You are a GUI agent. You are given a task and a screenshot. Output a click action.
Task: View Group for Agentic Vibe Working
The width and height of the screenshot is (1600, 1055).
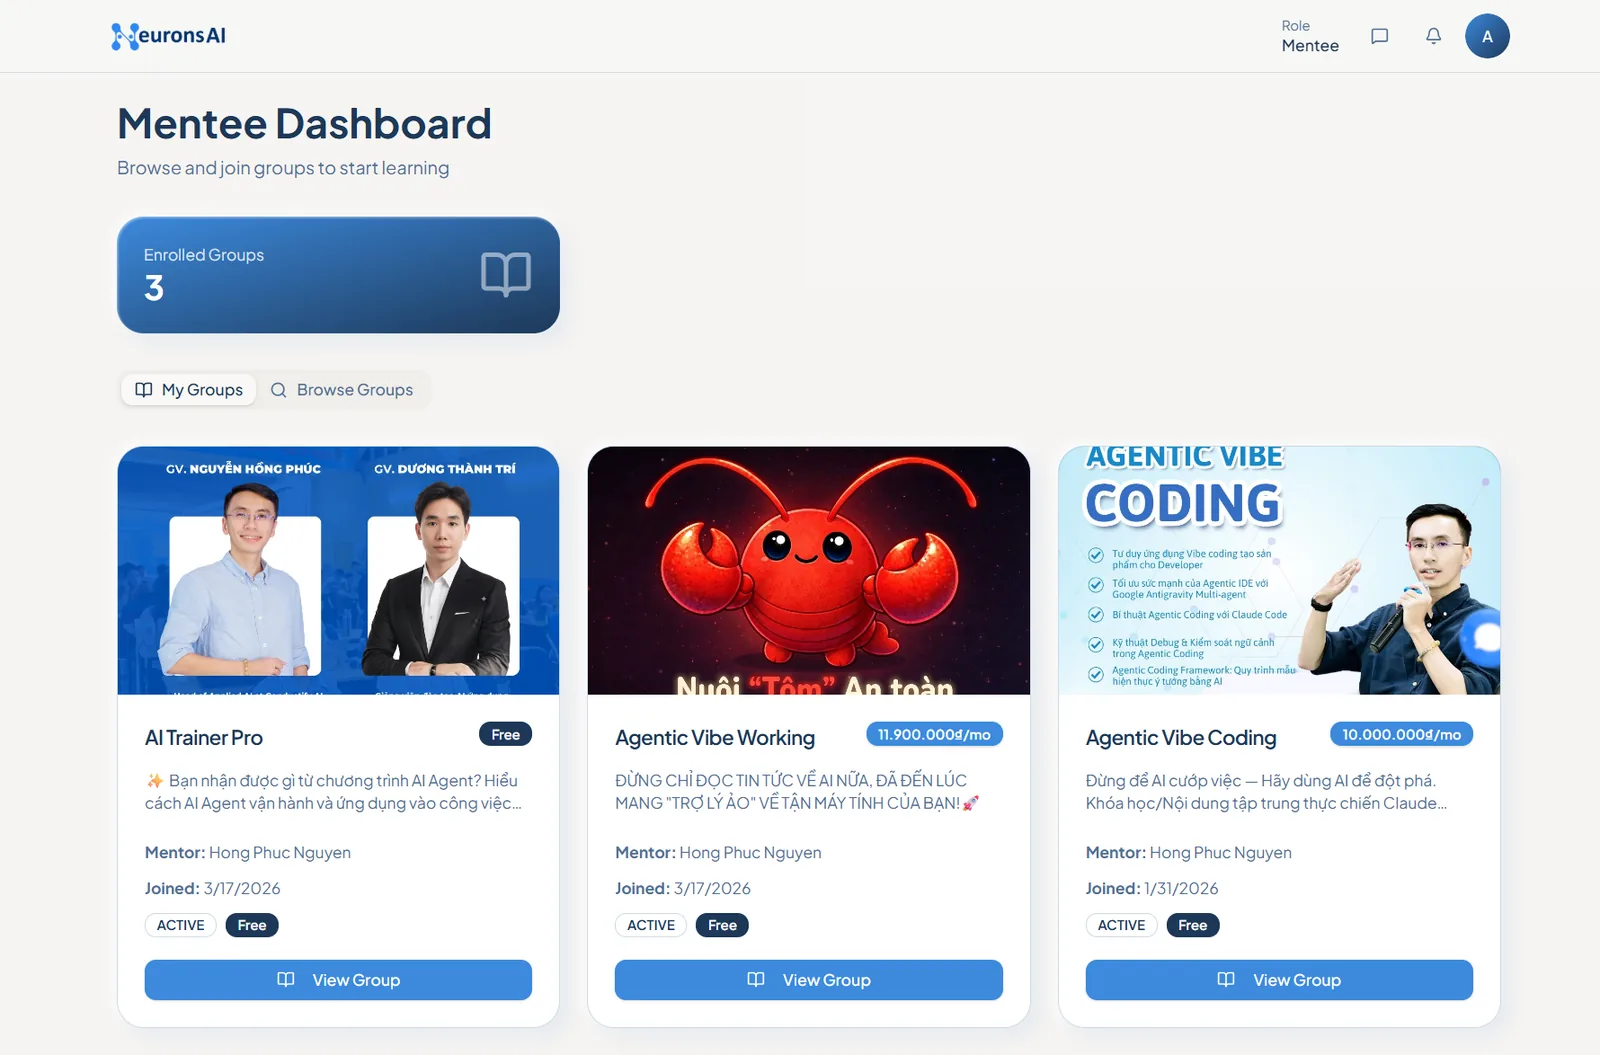click(x=809, y=980)
